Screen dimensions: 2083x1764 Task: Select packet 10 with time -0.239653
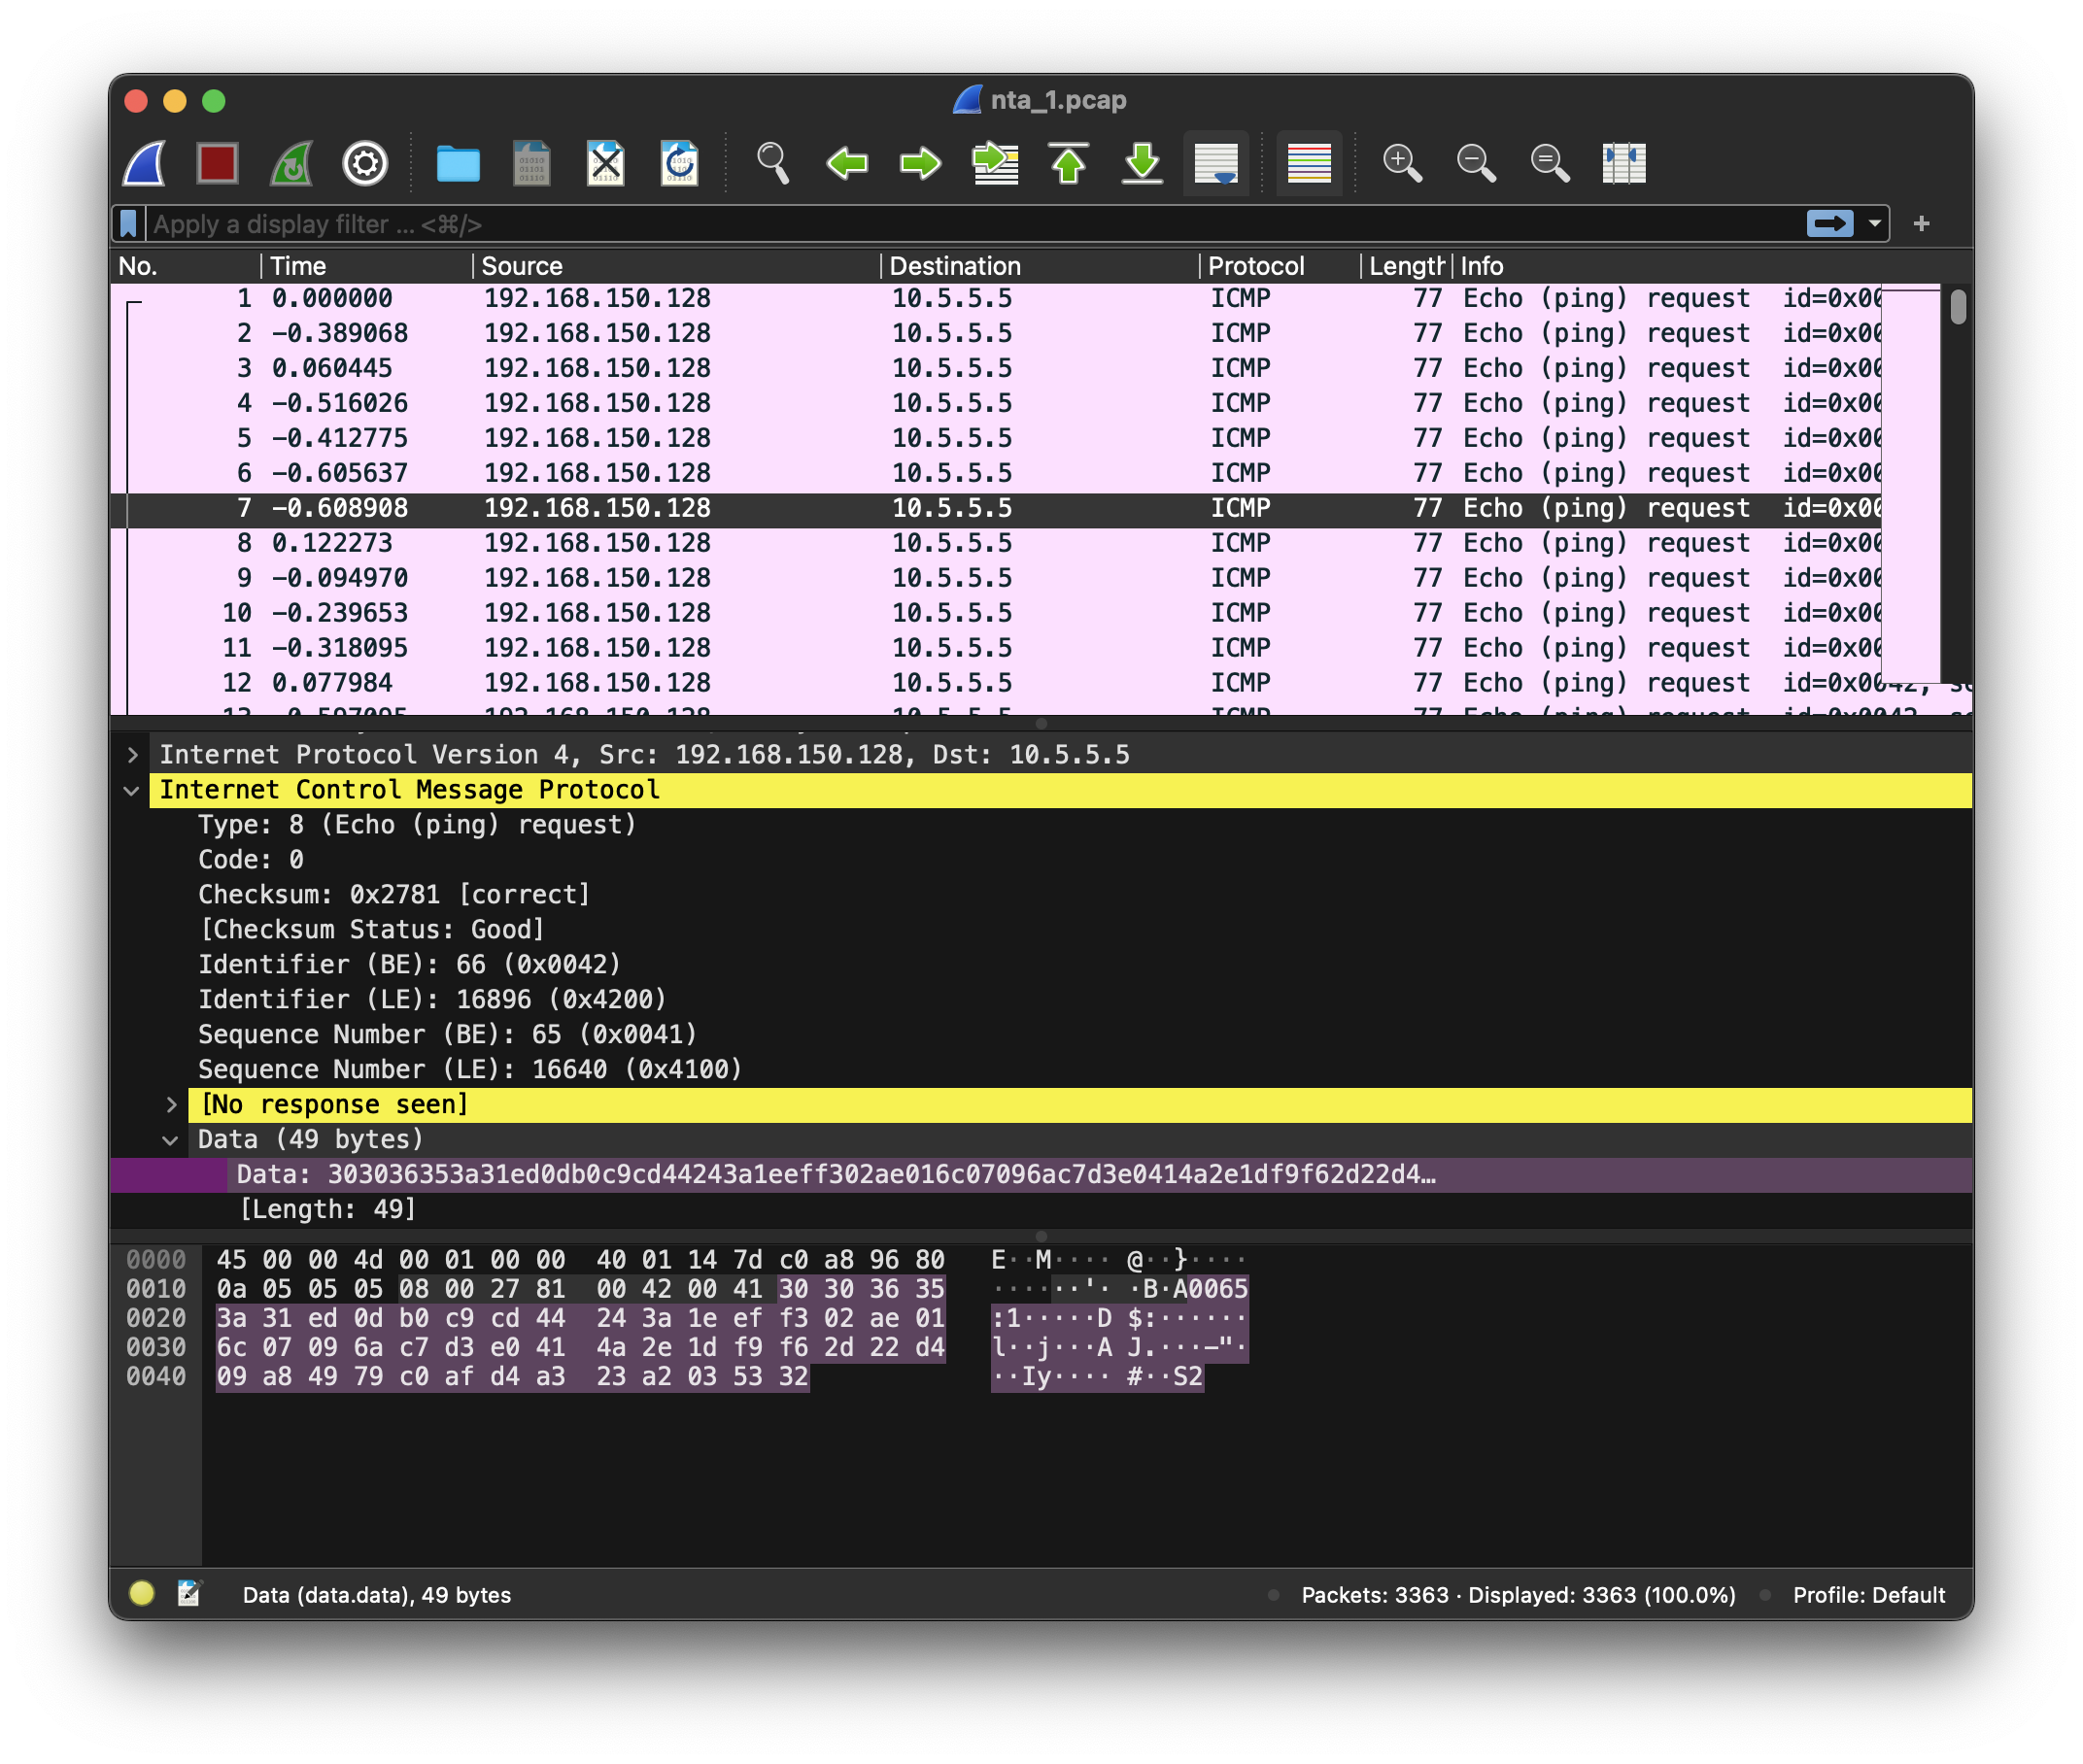pos(995,613)
